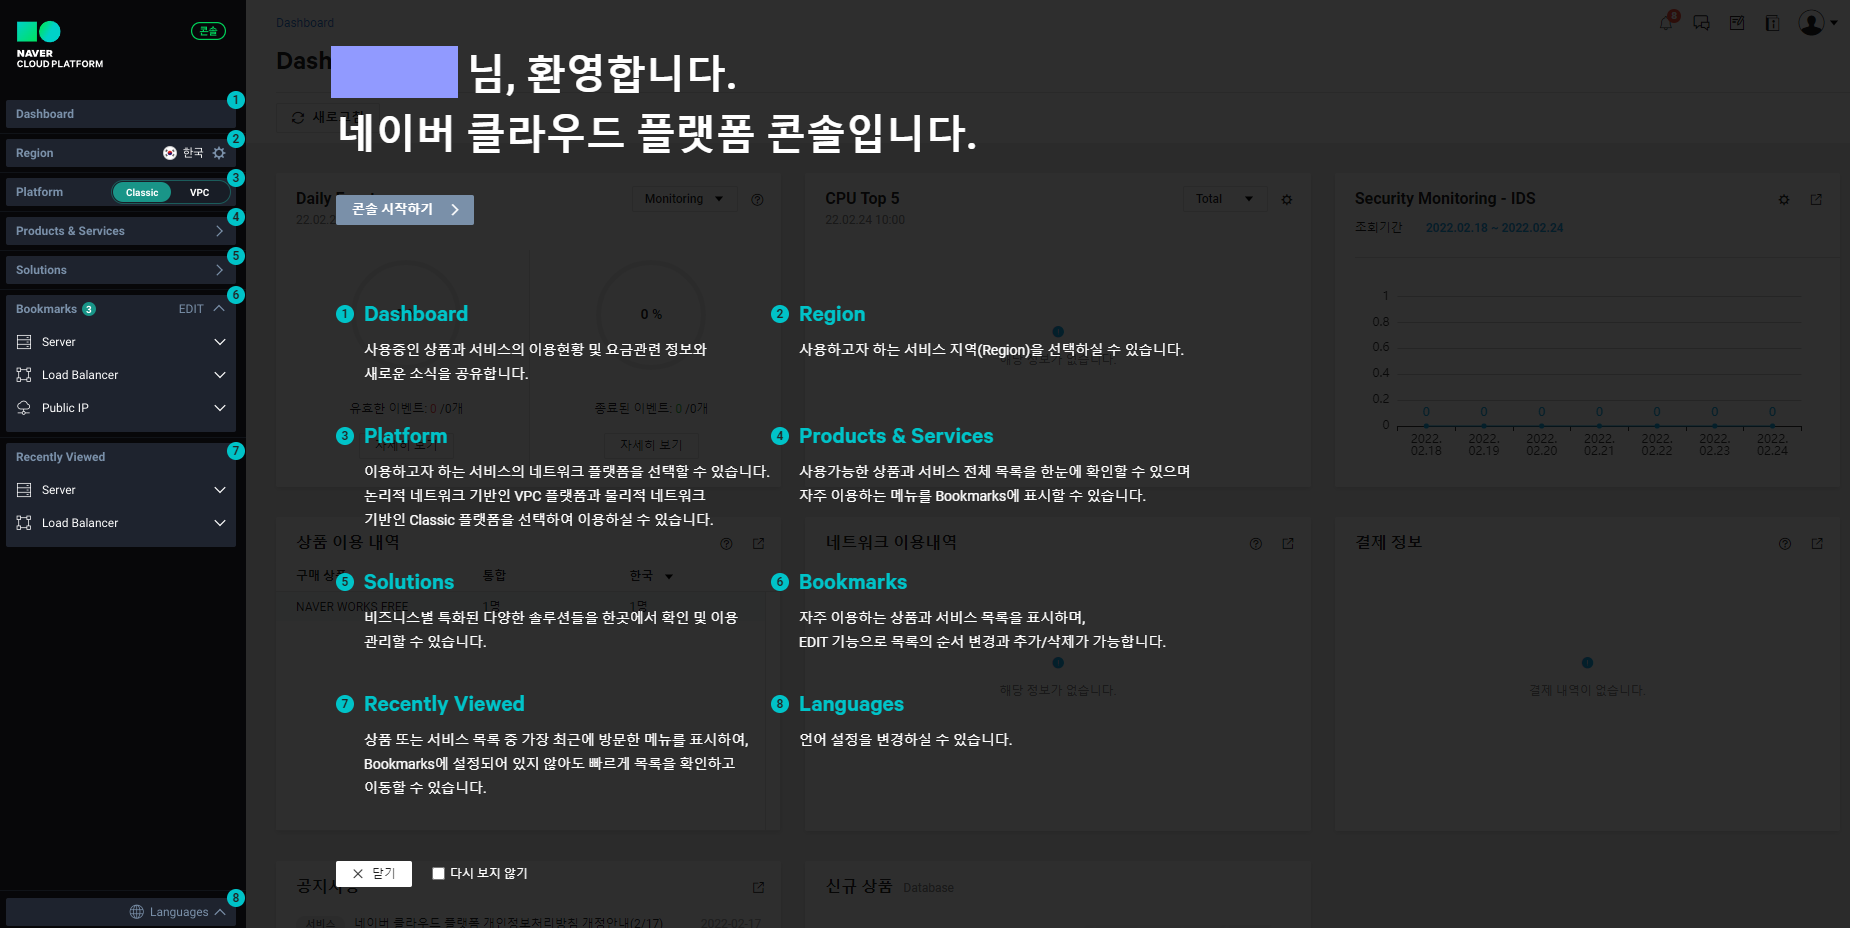Click the 새로고침 refresh button

point(328,117)
